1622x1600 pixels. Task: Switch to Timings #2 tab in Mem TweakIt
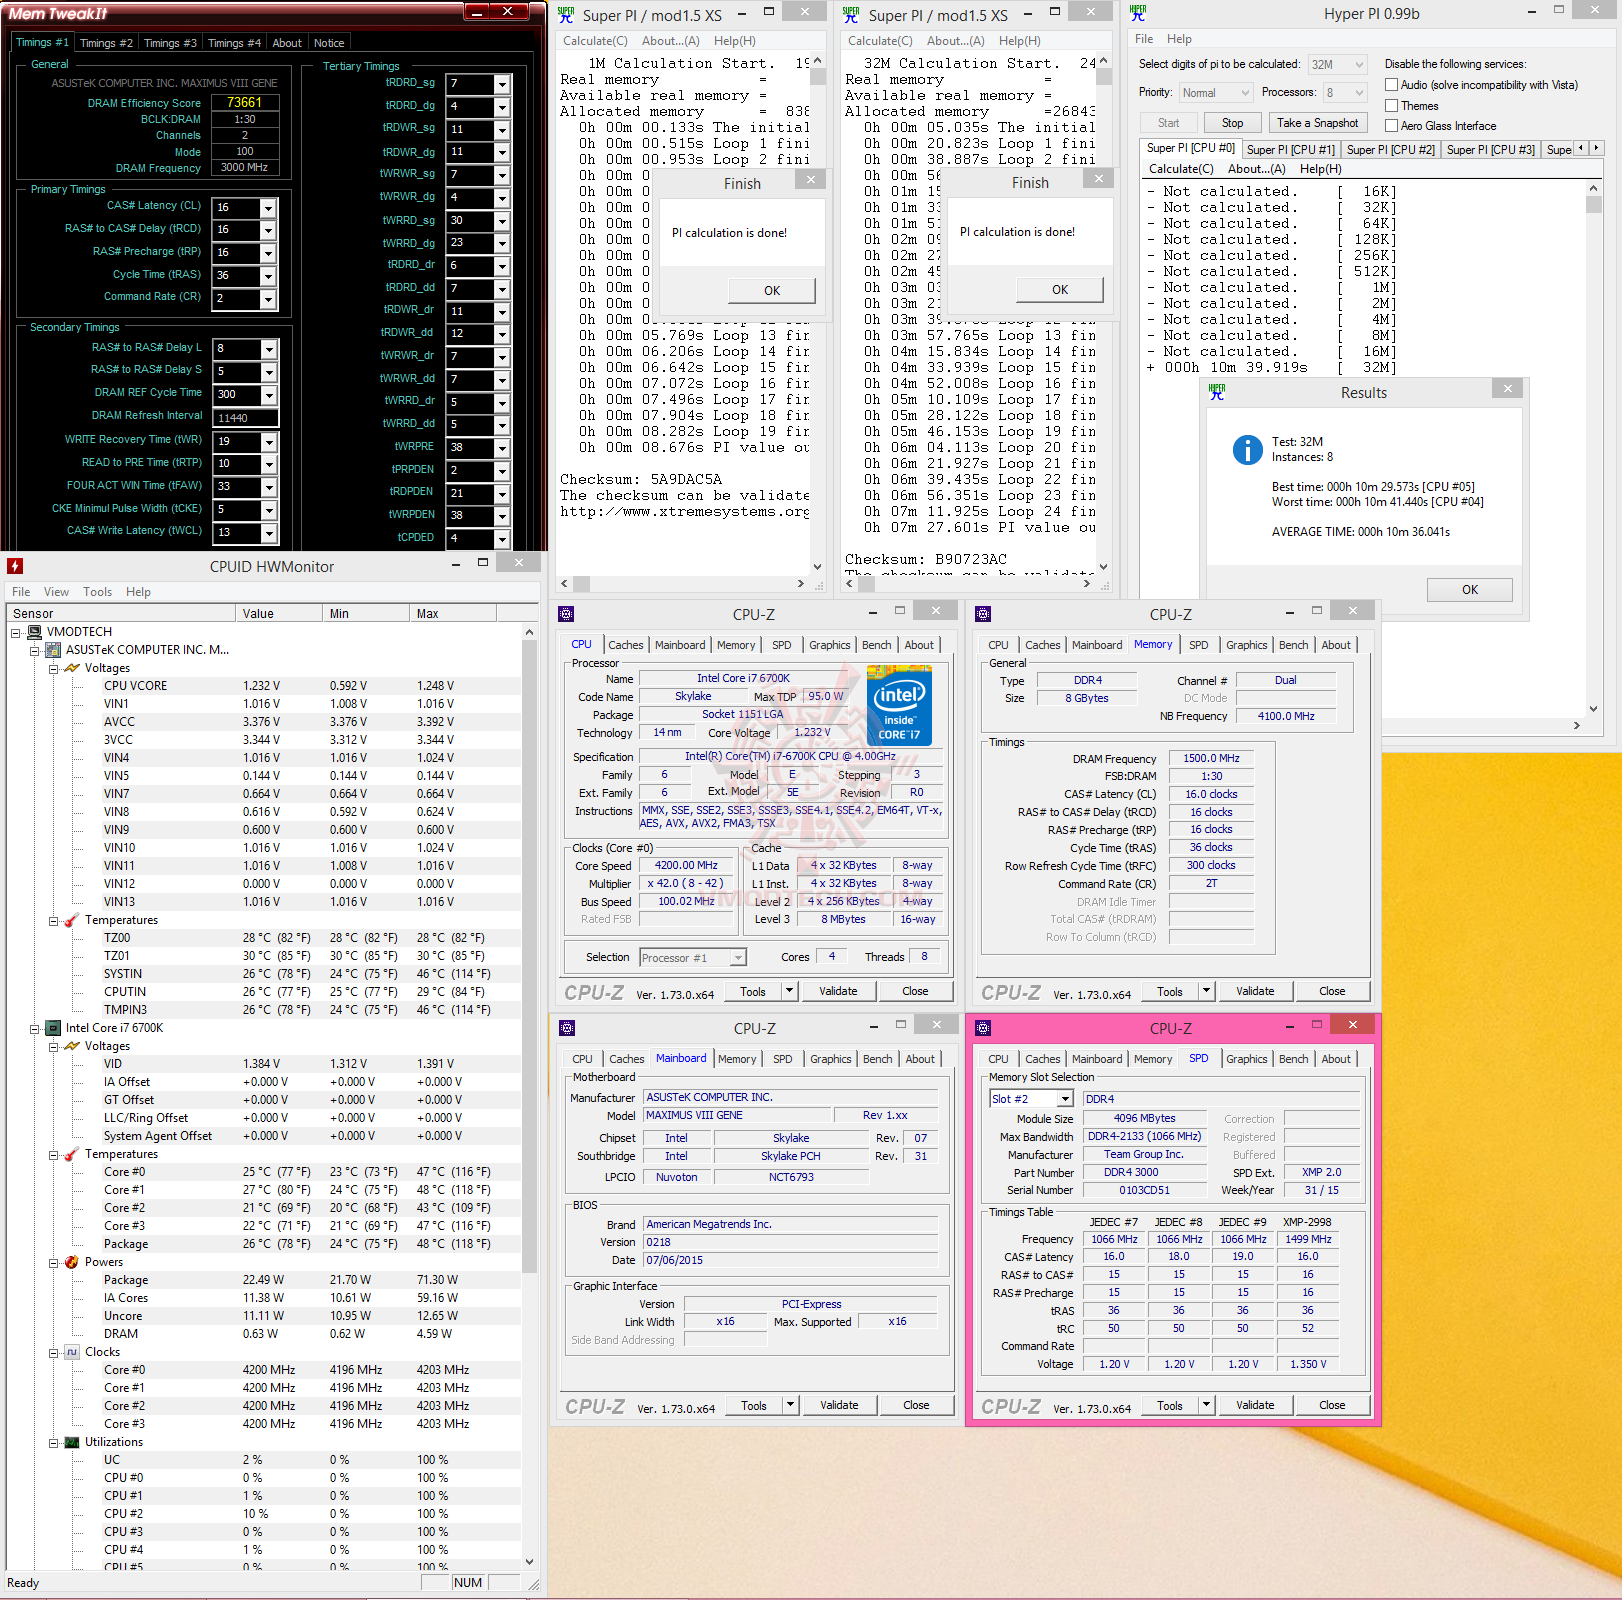pyautogui.click(x=106, y=43)
